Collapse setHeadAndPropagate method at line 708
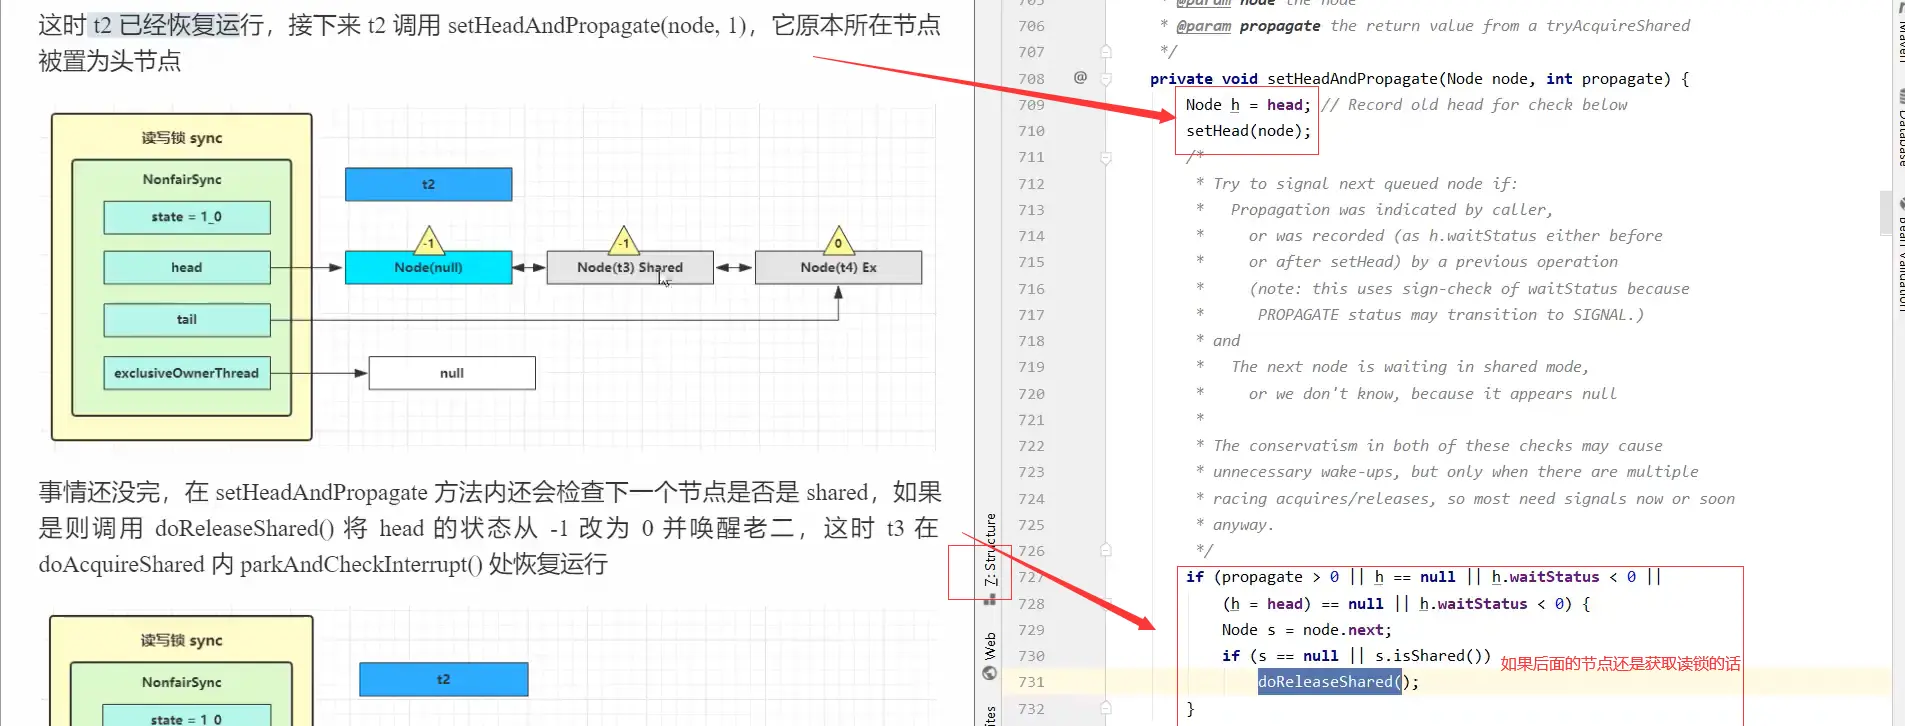Image resolution: width=1905 pixels, height=726 pixels. tap(1106, 78)
